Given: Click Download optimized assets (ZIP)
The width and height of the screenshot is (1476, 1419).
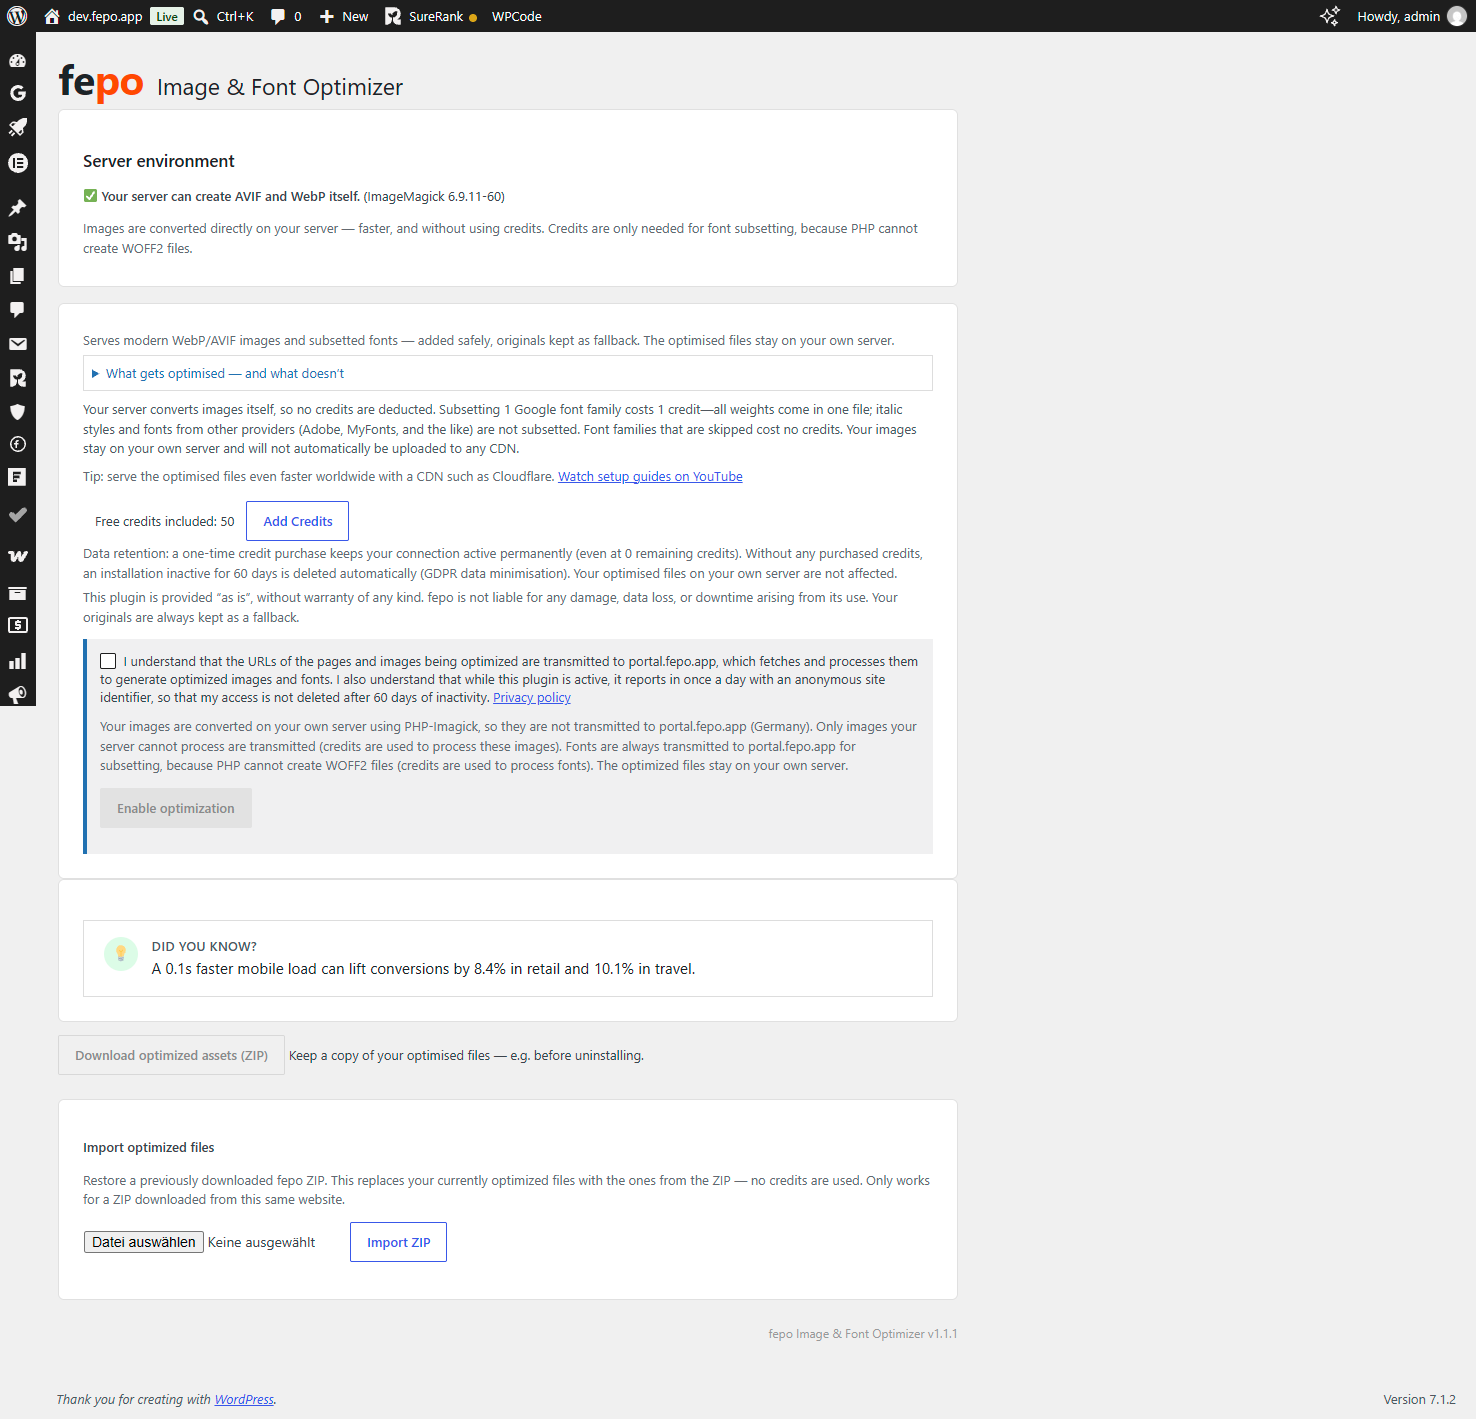Looking at the screenshot, I should [x=171, y=1055].
